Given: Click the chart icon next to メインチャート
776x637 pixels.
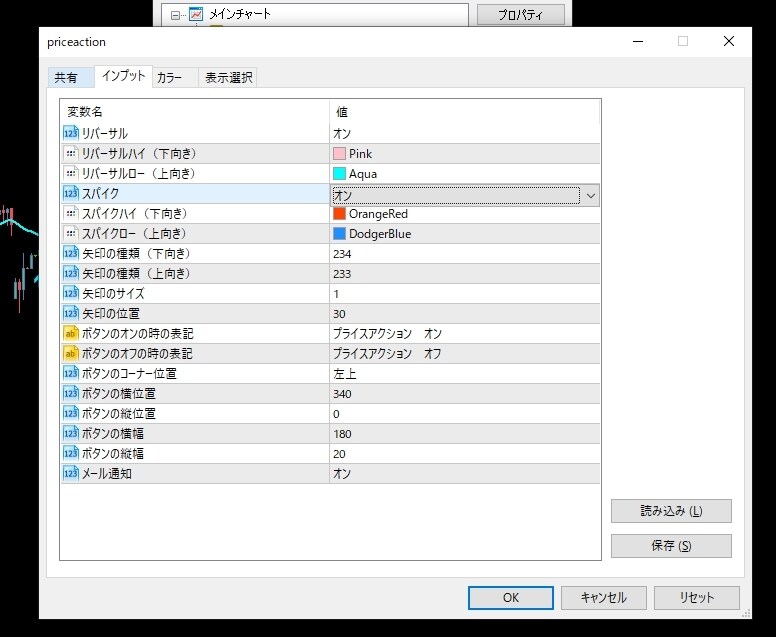Looking at the screenshot, I should pyautogui.click(x=196, y=14).
